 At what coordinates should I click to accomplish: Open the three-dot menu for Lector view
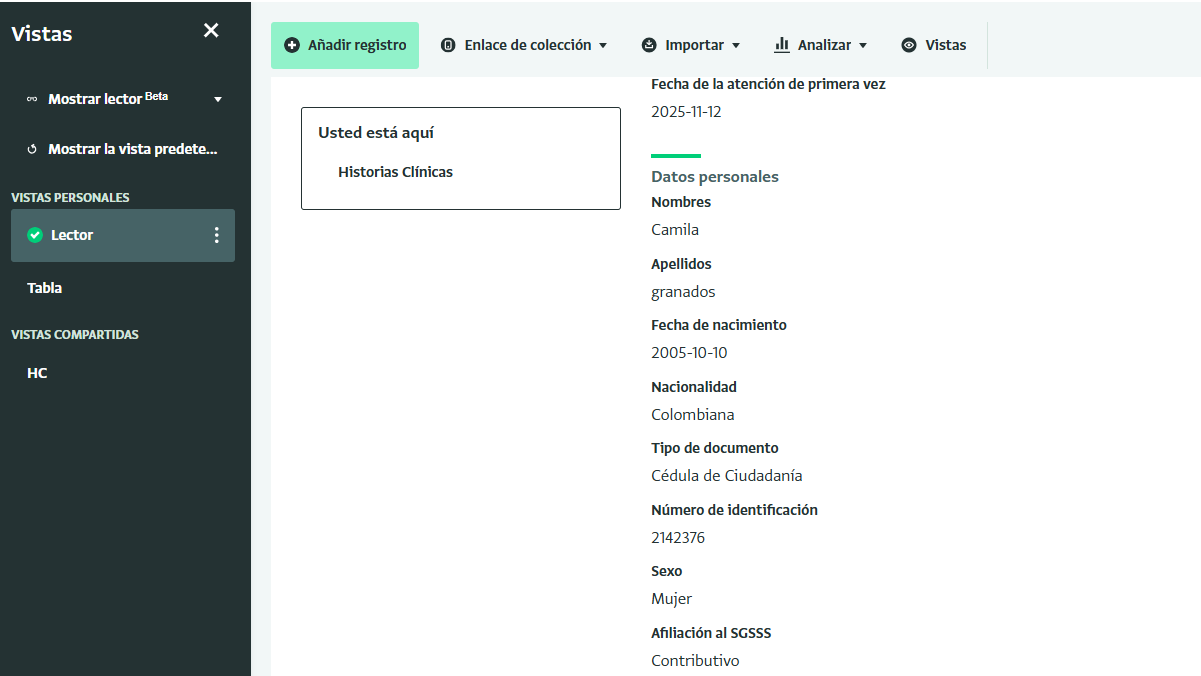point(216,235)
